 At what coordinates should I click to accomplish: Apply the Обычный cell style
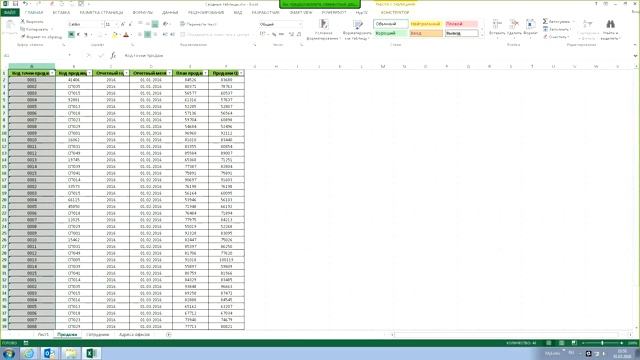pos(391,24)
